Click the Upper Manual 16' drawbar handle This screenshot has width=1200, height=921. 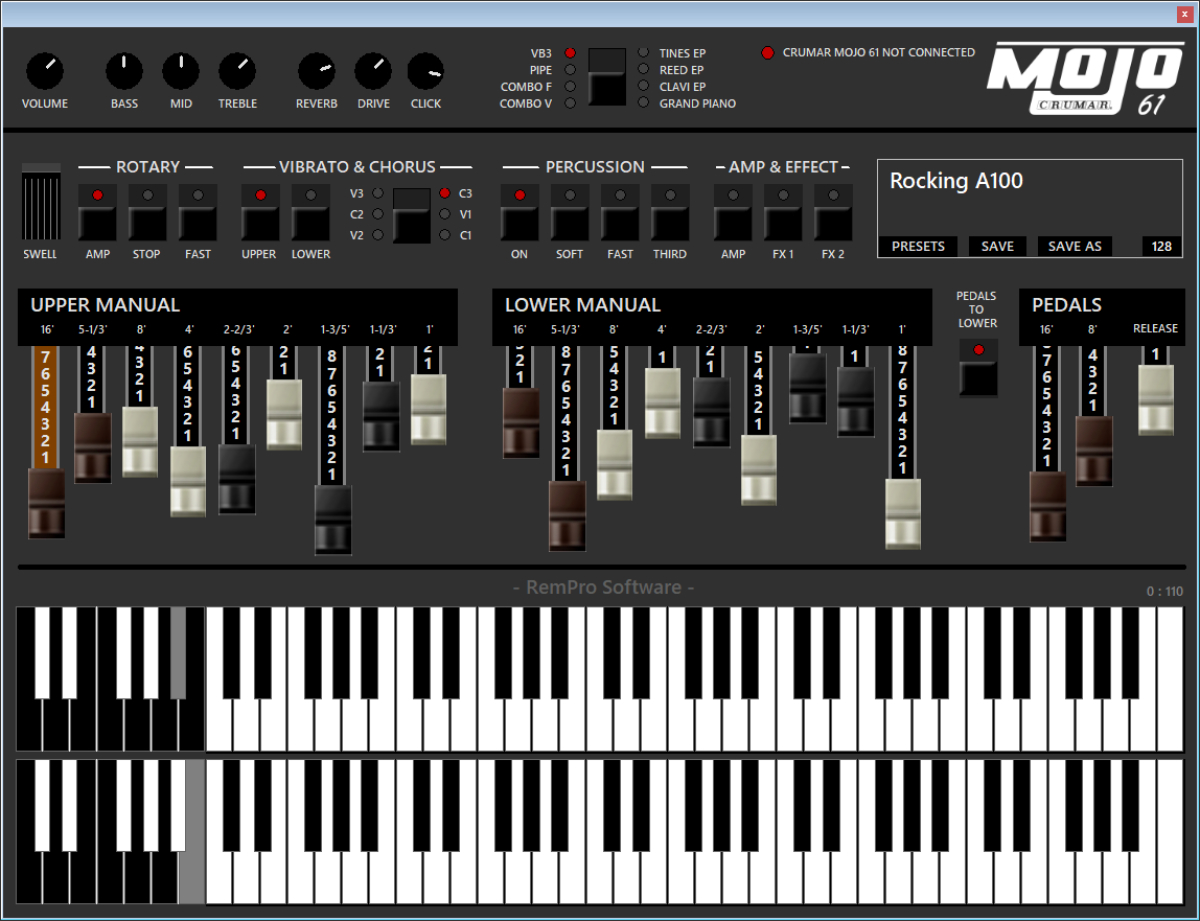point(47,504)
